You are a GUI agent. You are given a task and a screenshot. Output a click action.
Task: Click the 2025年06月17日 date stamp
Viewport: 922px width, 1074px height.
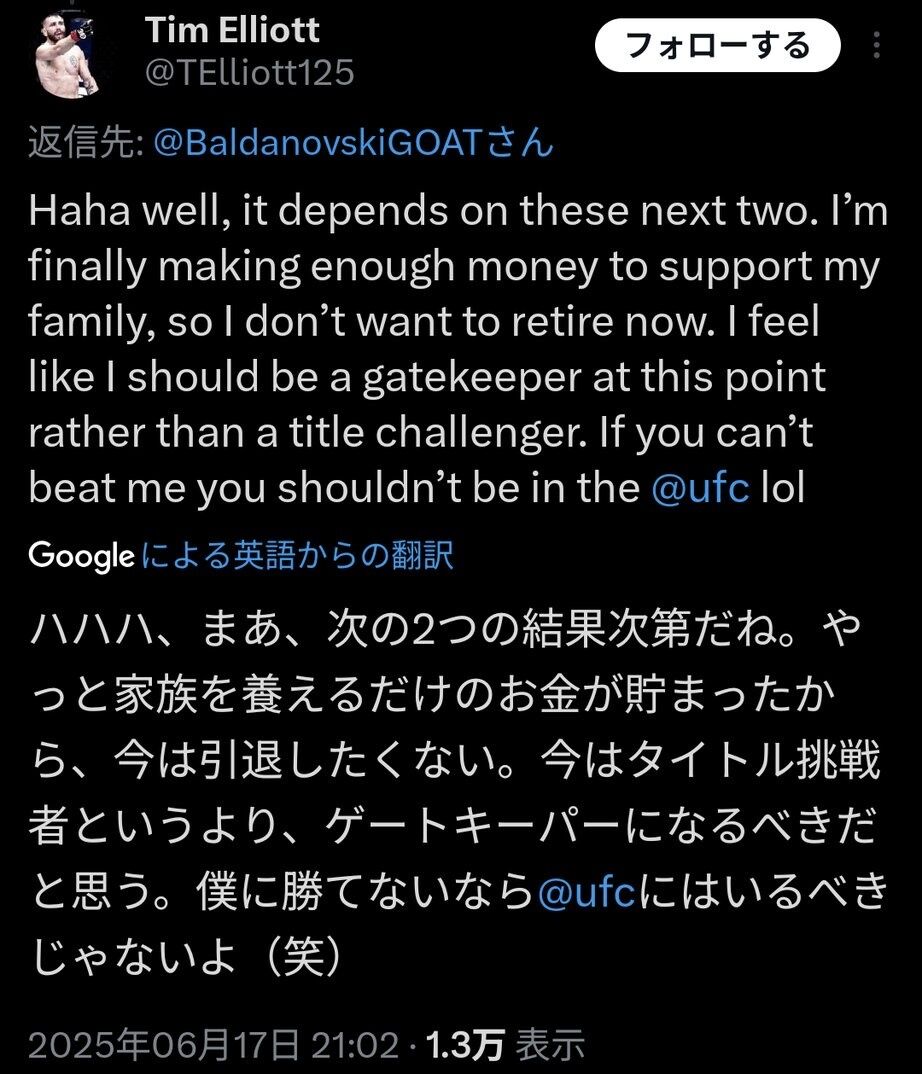point(164,1046)
